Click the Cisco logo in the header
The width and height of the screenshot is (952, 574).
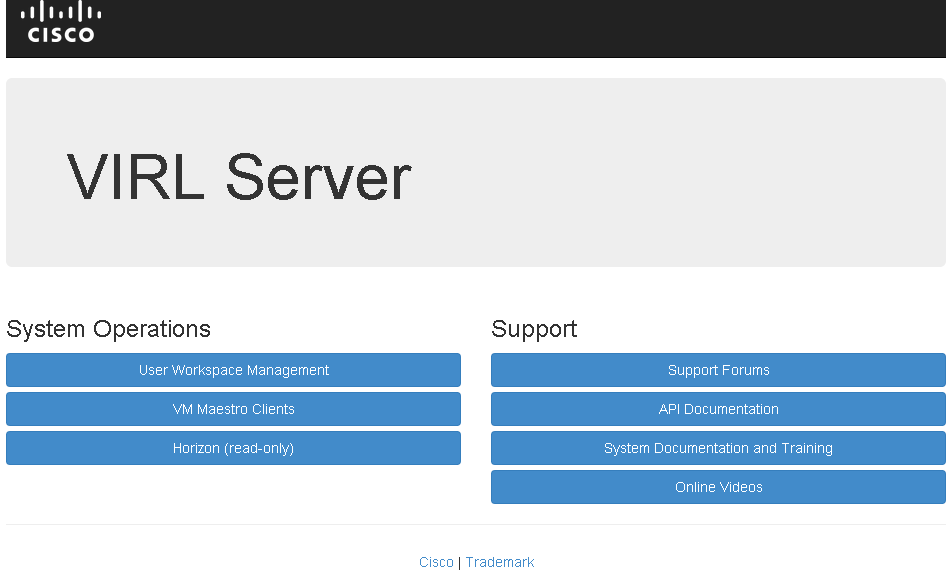point(61,22)
